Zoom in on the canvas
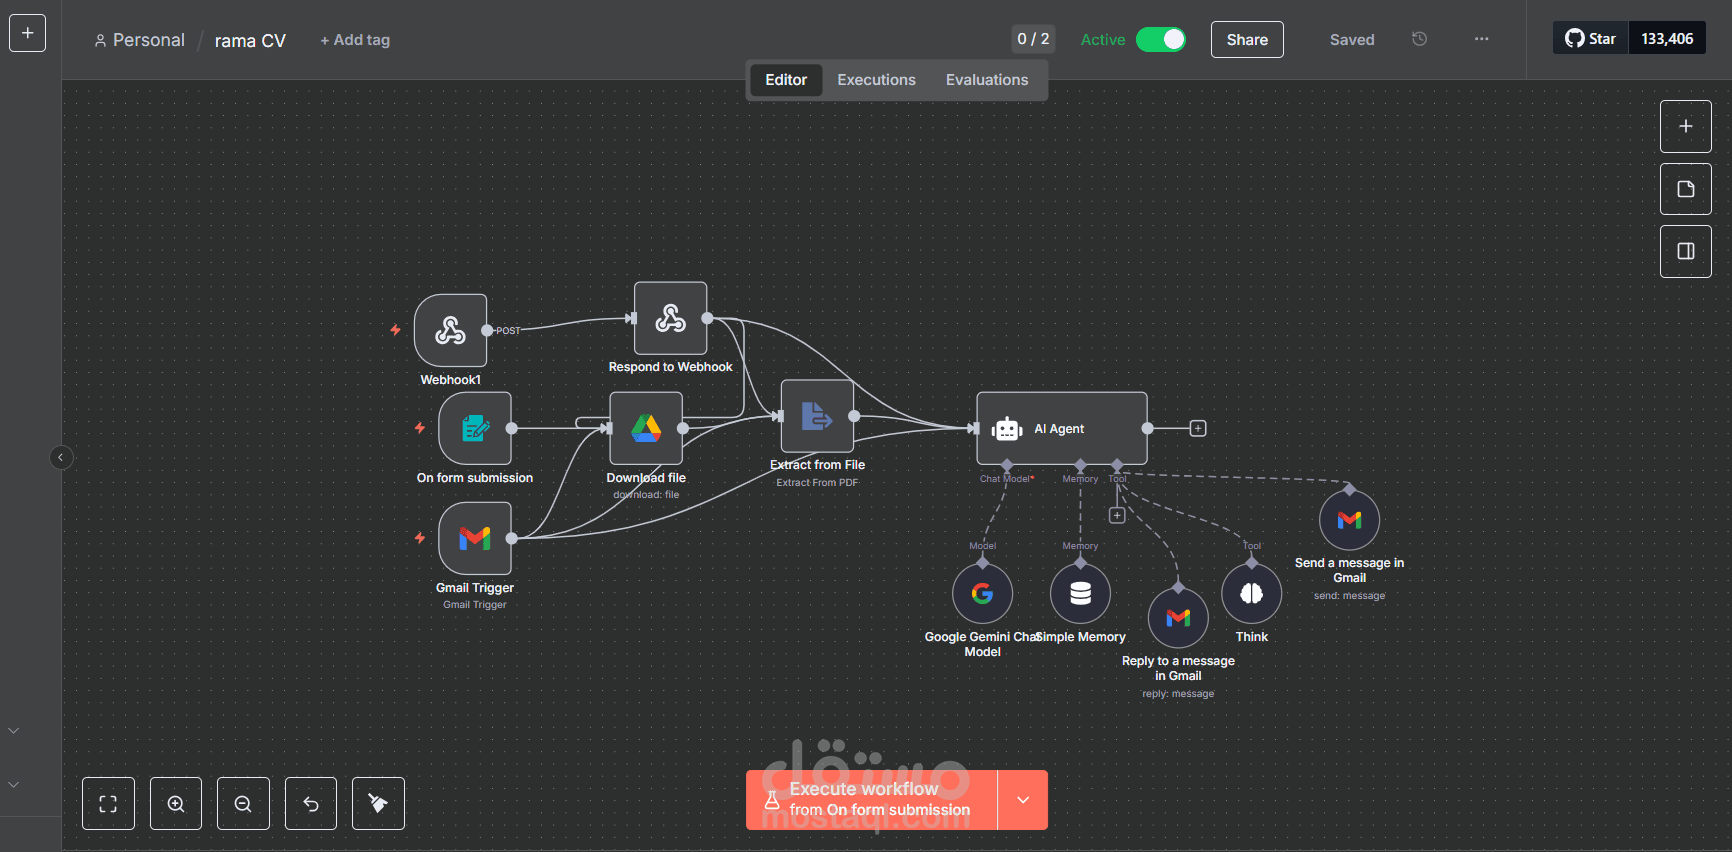 click(176, 803)
